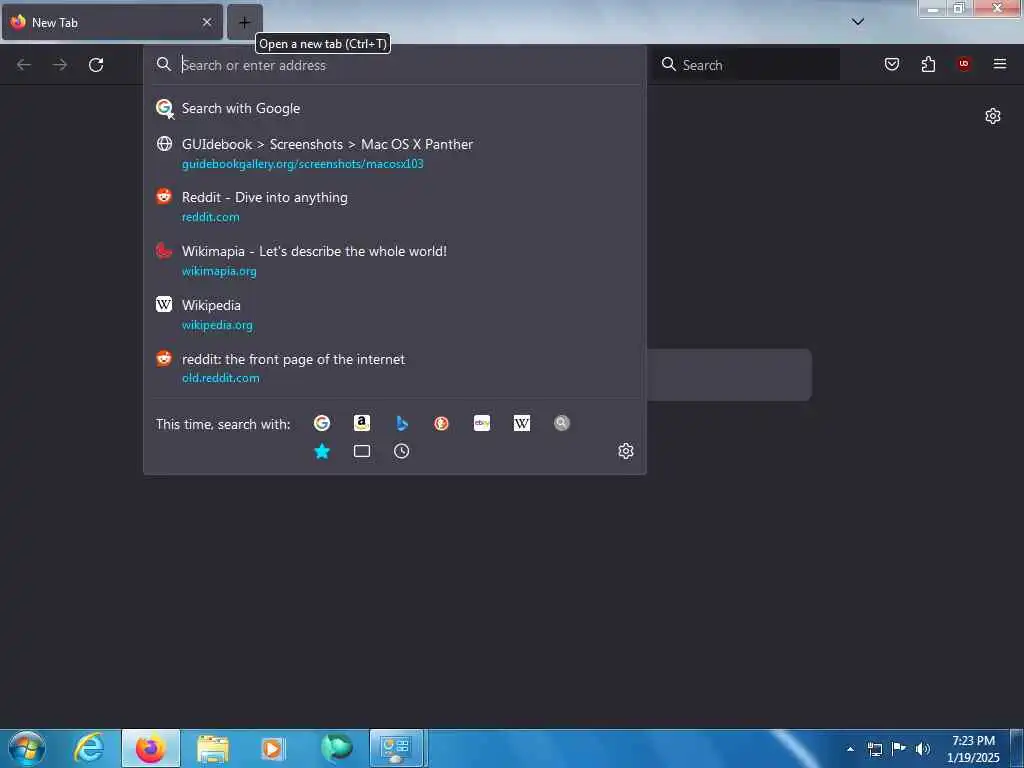
Task: Search this time with Google
Action: coord(322,423)
